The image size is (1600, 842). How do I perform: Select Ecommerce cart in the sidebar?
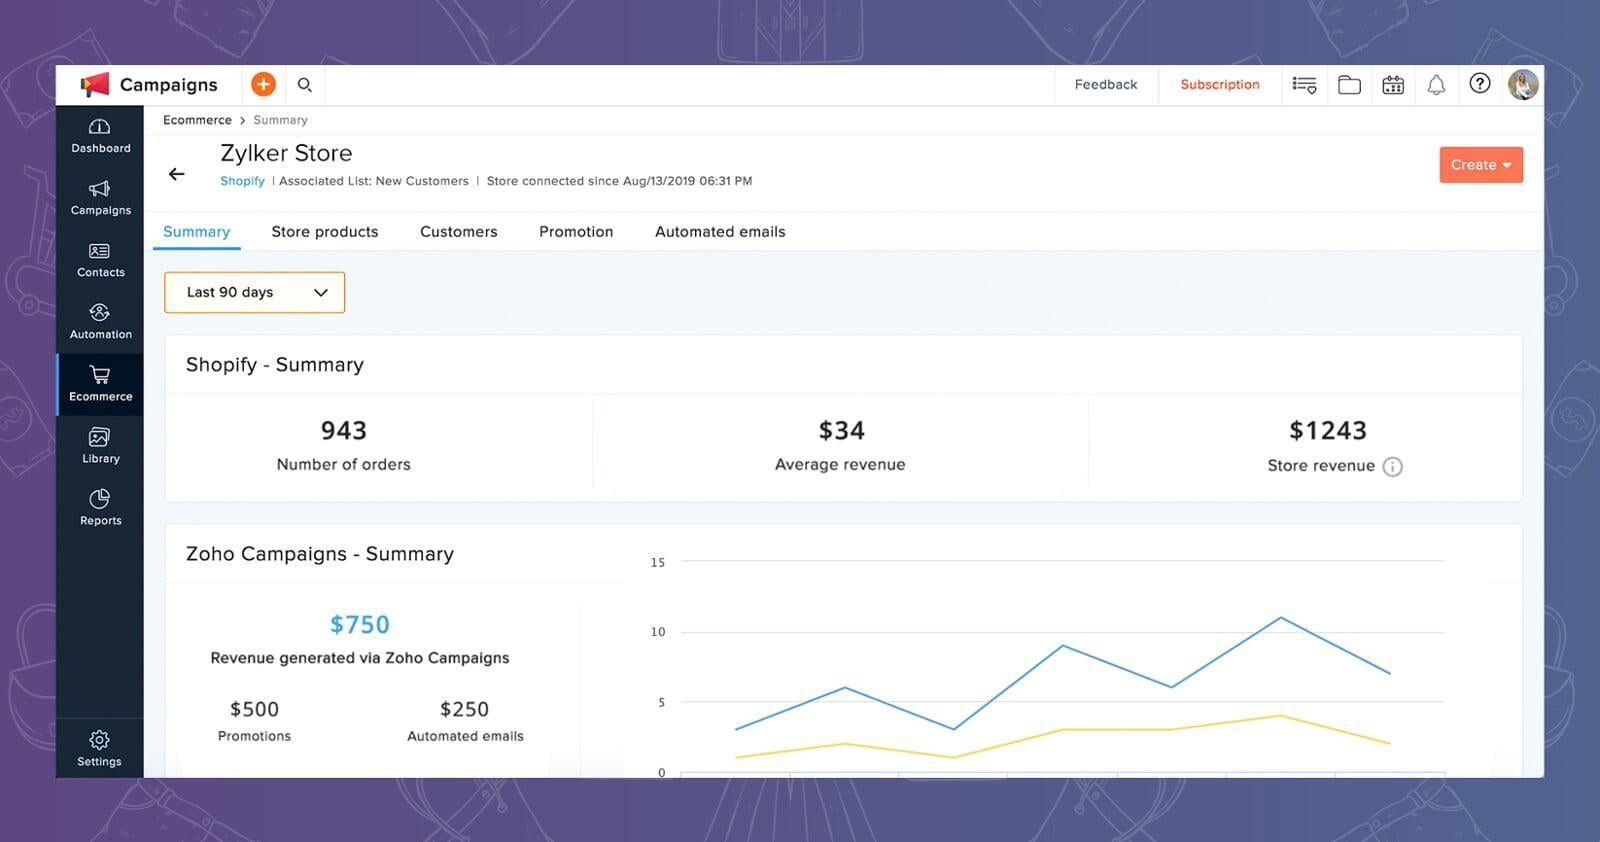[100, 384]
